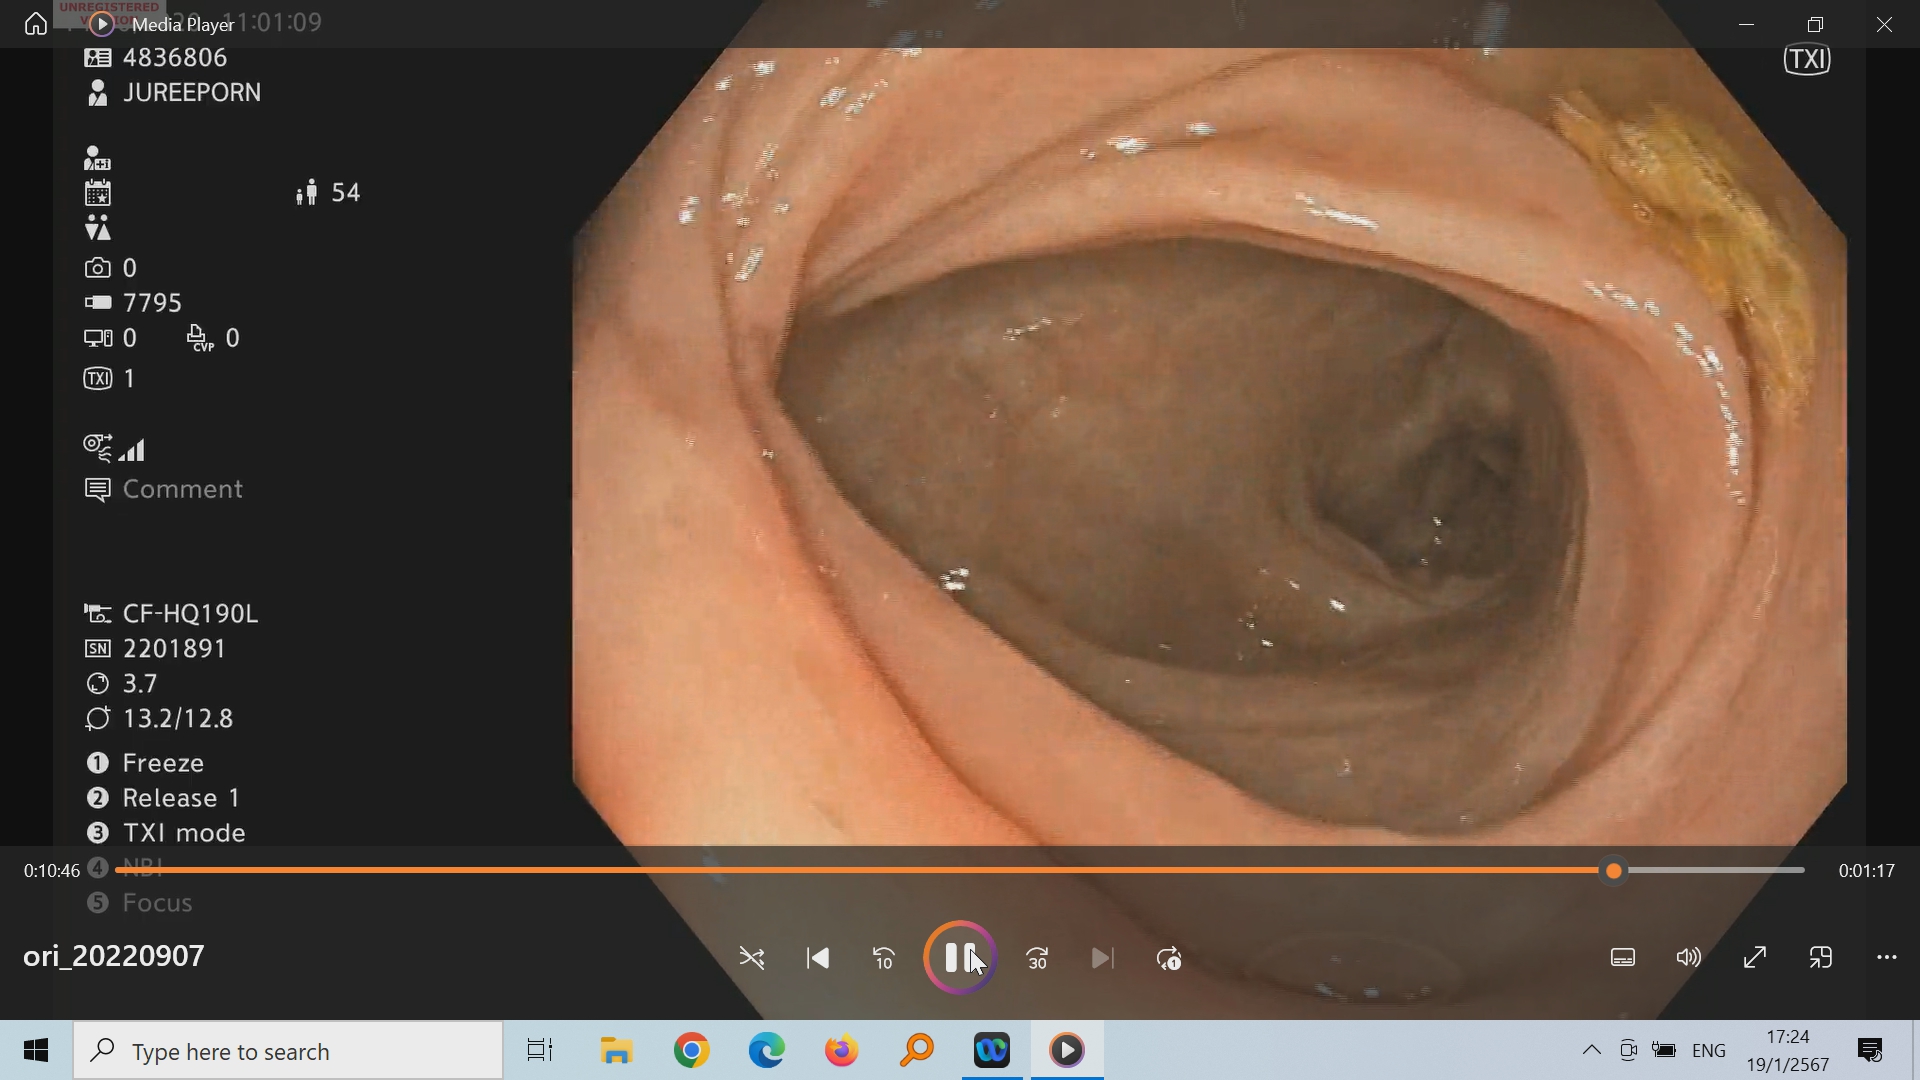Image resolution: width=1920 pixels, height=1080 pixels.
Task: Restore down the Media Player window
Action: click(x=1816, y=24)
